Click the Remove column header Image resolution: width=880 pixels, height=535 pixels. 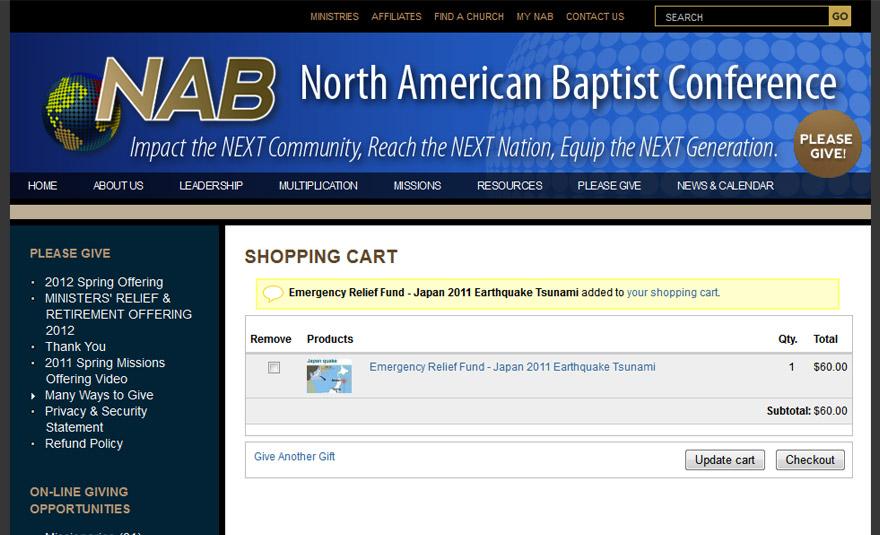[x=271, y=339]
